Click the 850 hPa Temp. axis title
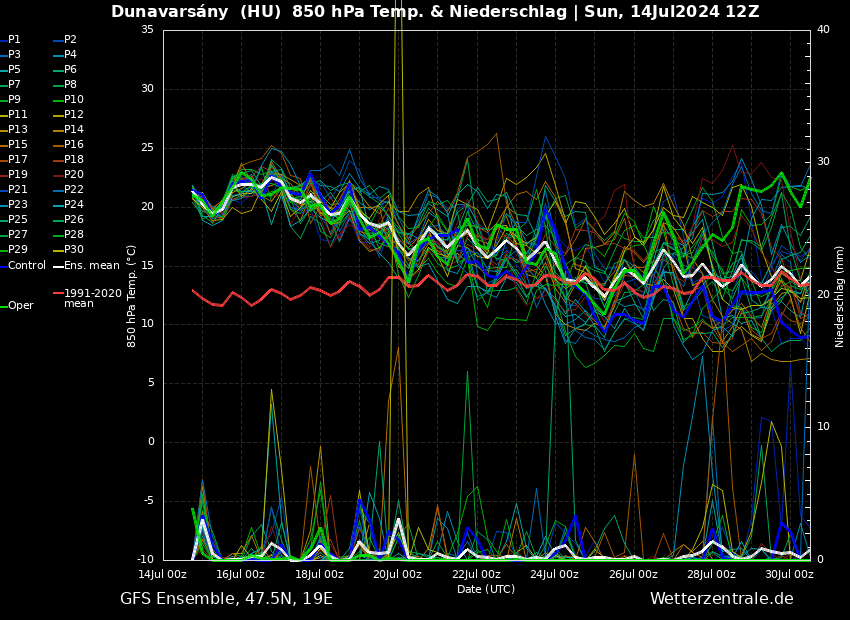The height and width of the screenshot is (620, 850). [x=132, y=296]
